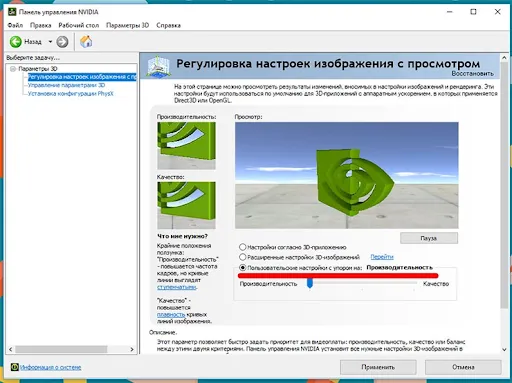Click the grey Forward arrow icon
The image size is (512, 383).
62,42
